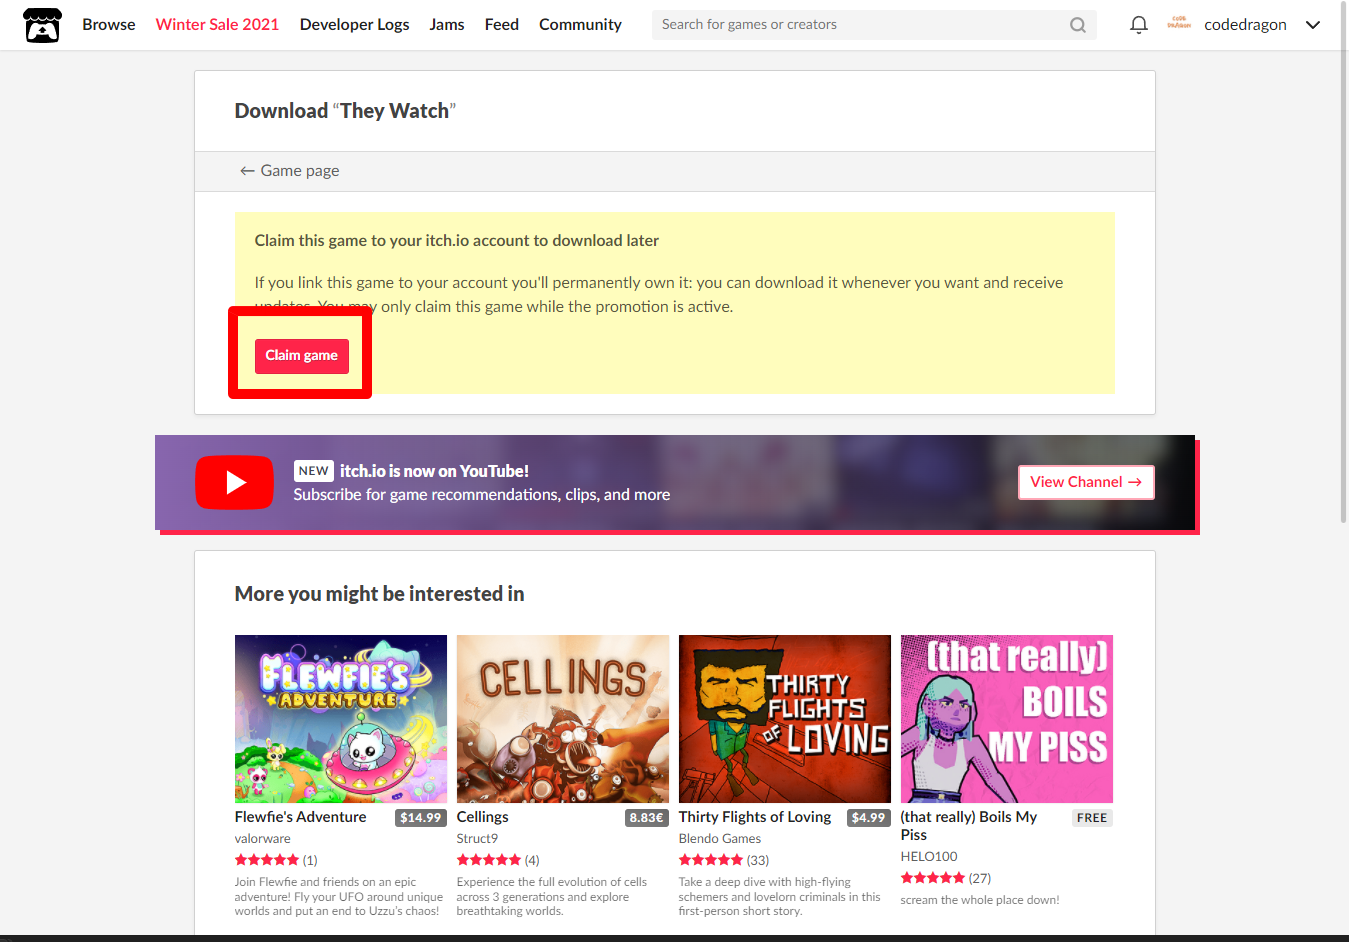Click the FREE price tag
Screen dimensions: 1349x942
coord(1092,818)
